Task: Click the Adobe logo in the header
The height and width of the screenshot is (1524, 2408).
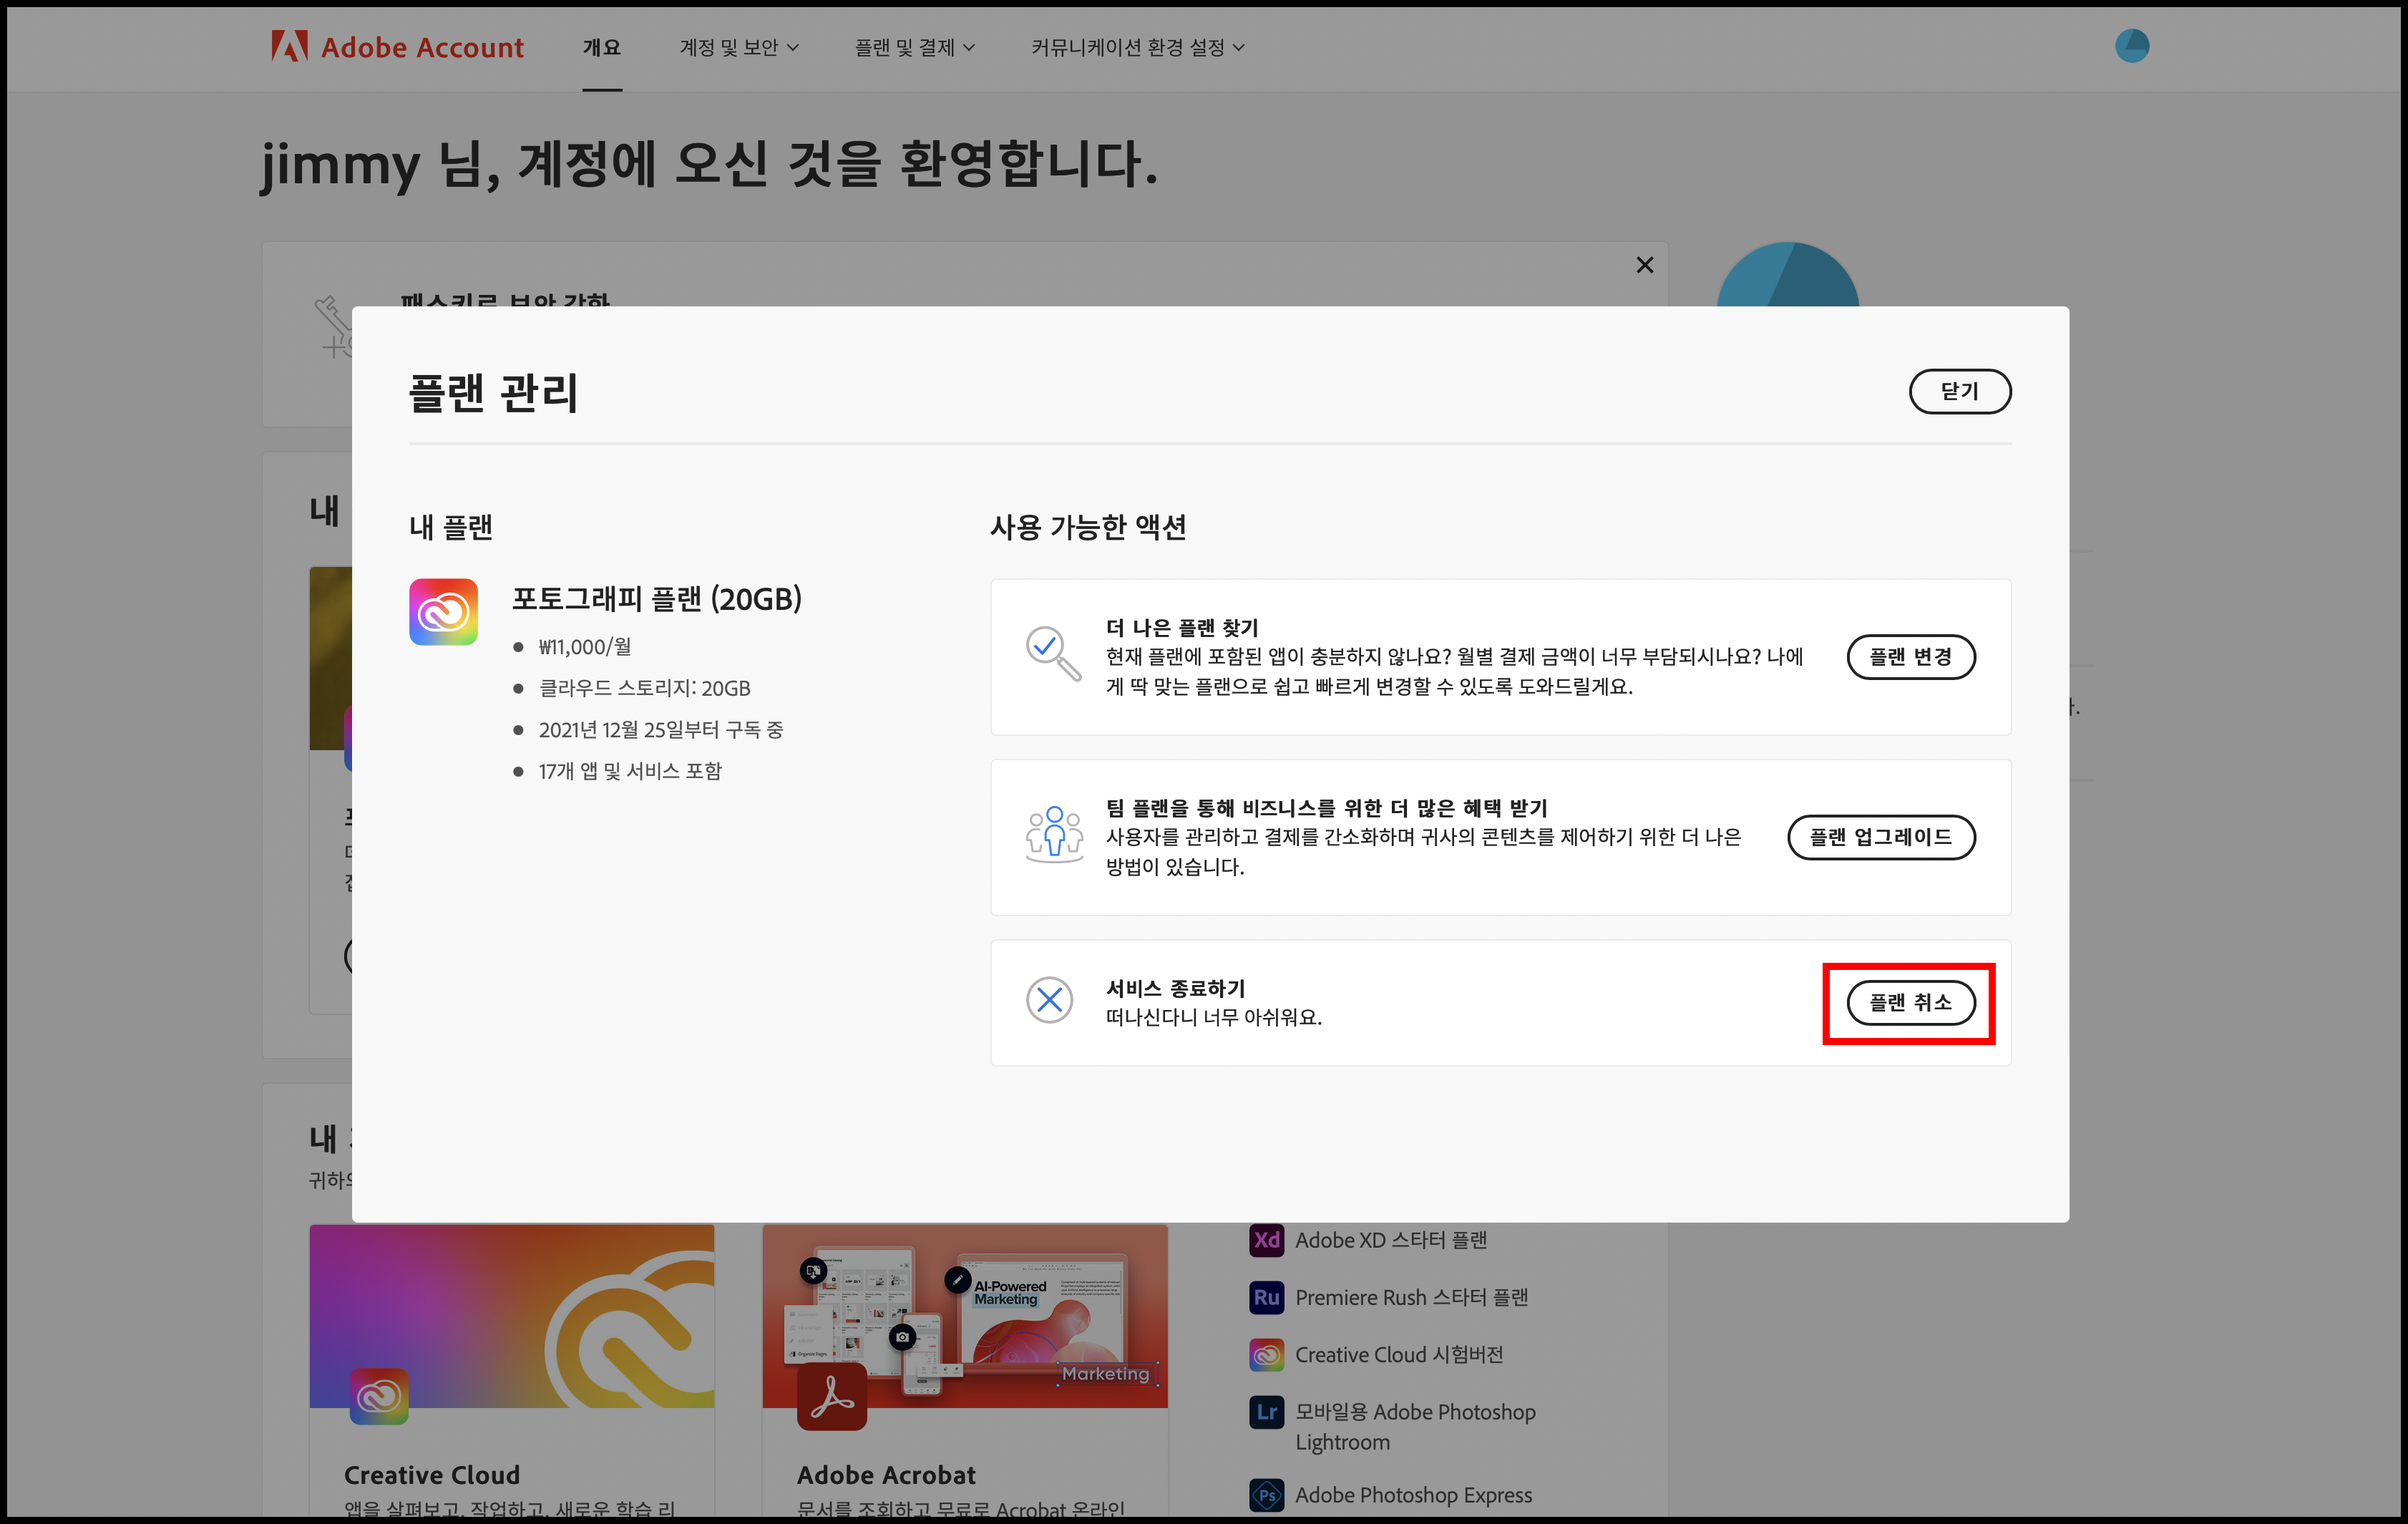Action: [289, 46]
